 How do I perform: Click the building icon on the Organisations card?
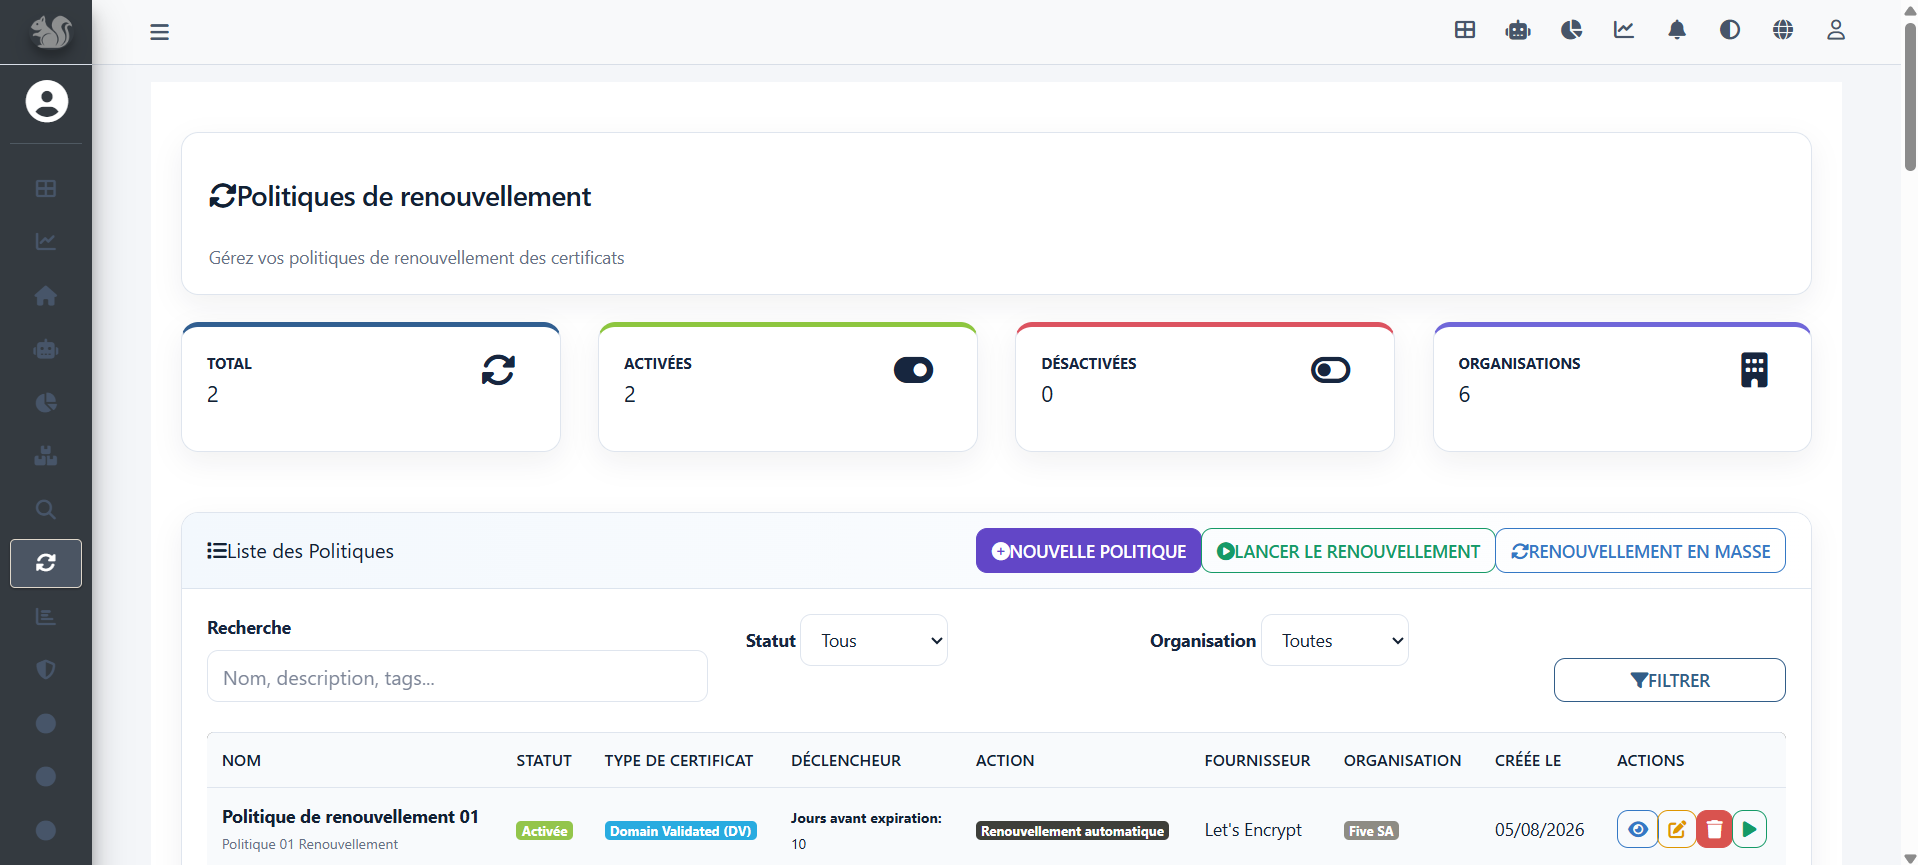pyautogui.click(x=1754, y=370)
